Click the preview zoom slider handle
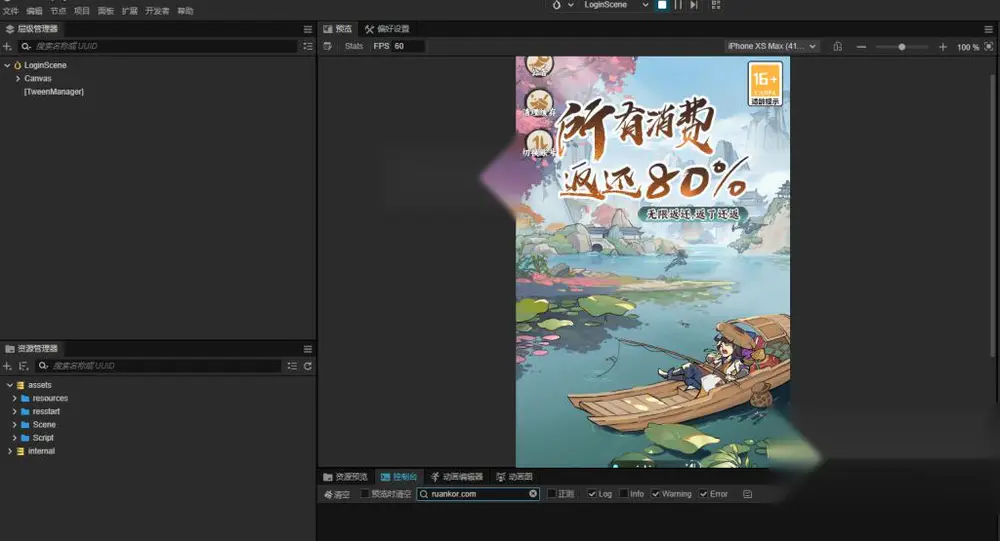Screen dimensions: 1000x541 point(902,47)
